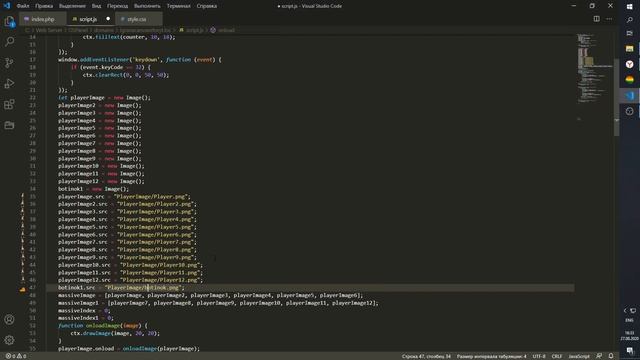The image size is (640, 360).
Task: Click the split editor icon
Action: (x=596, y=19)
